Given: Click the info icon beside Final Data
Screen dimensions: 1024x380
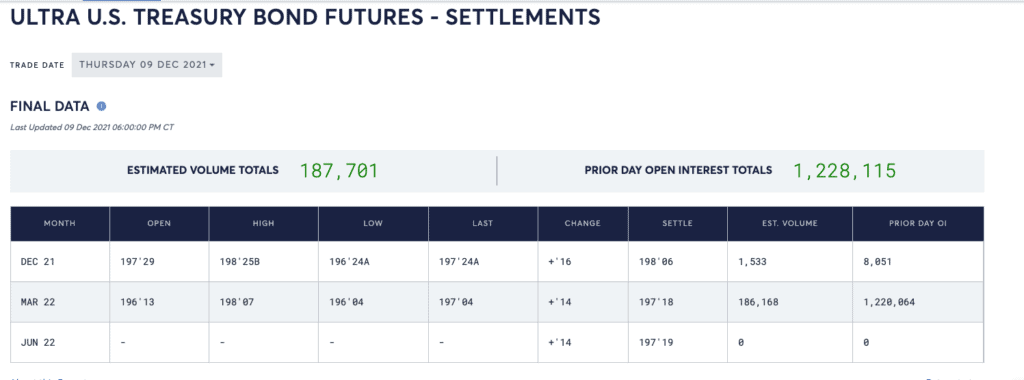Looking at the screenshot, I should [101, 106].
